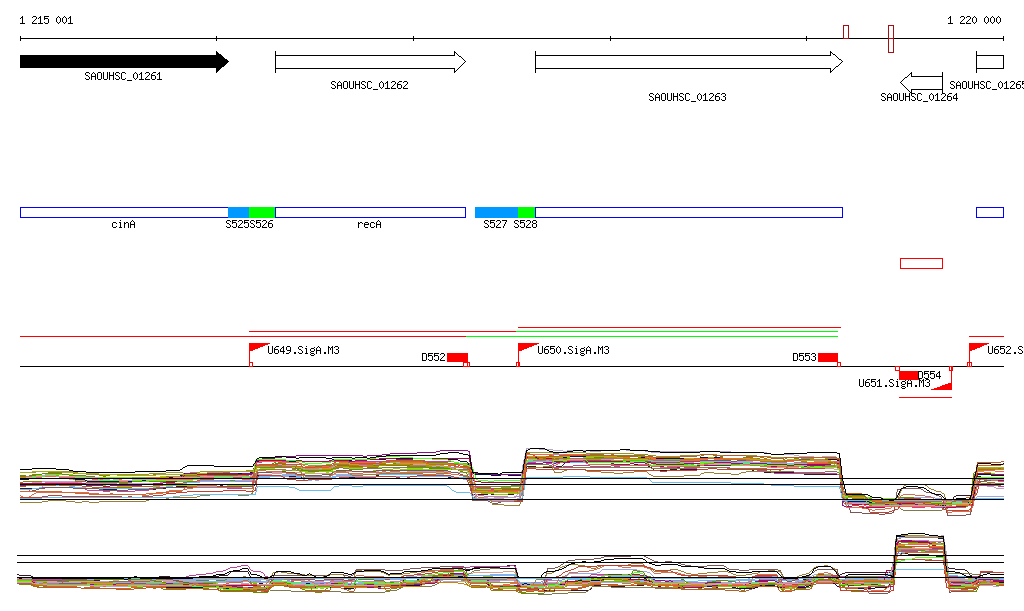This screenshot has height=611, width=1024.
Task: Click the U649.SigA.M3 promoter flag
Action: point(259,350)
